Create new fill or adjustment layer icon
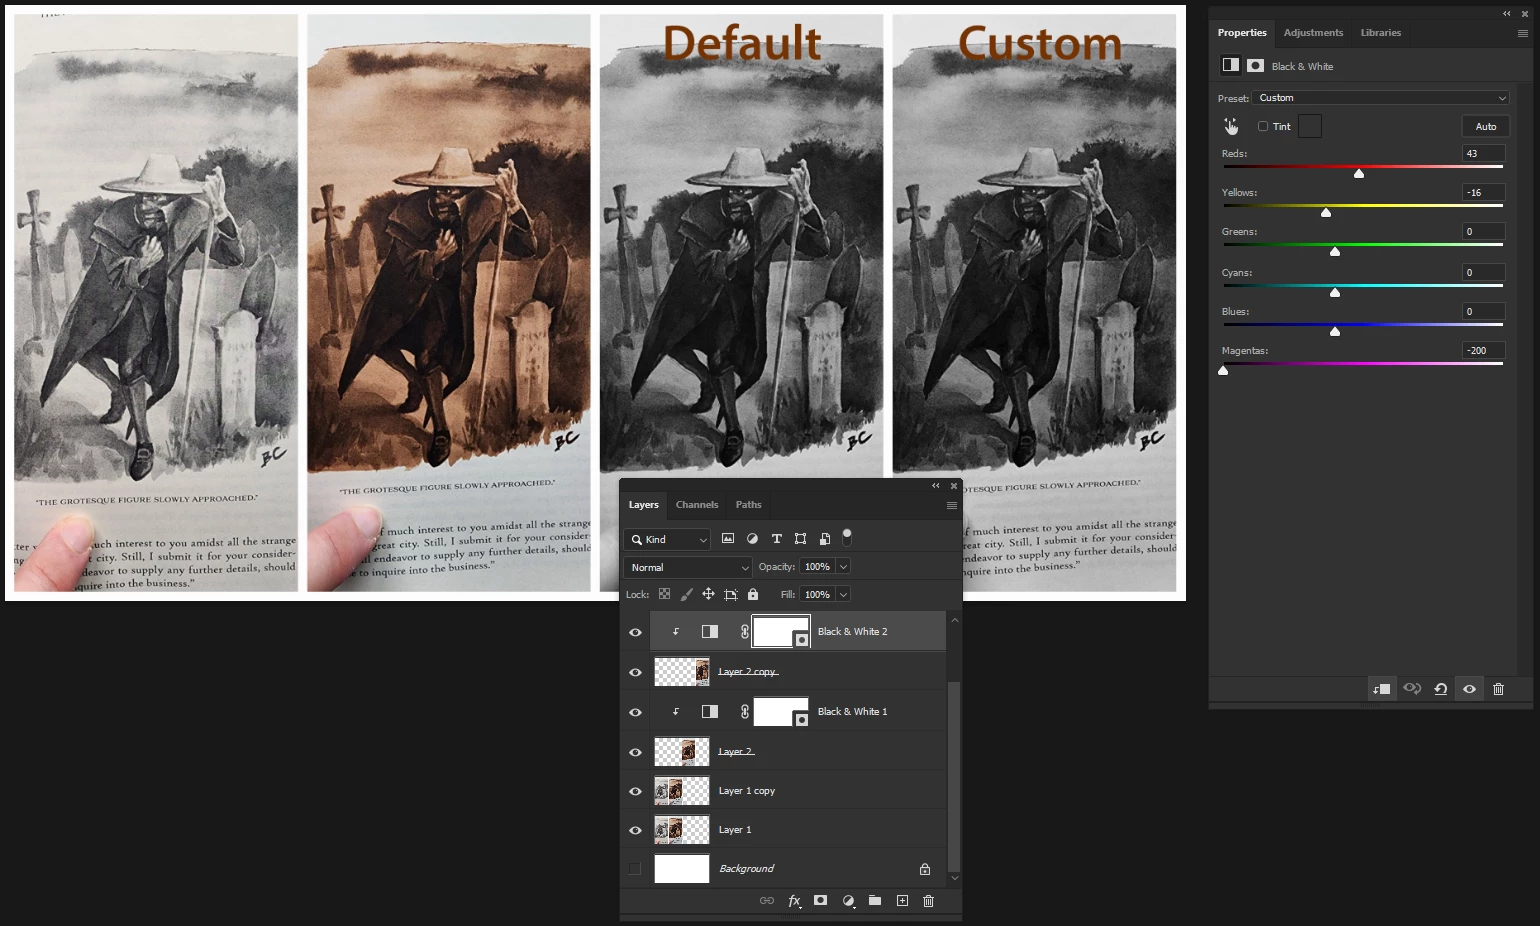This screenshot has width=1540, height=926. coord(848,901)
